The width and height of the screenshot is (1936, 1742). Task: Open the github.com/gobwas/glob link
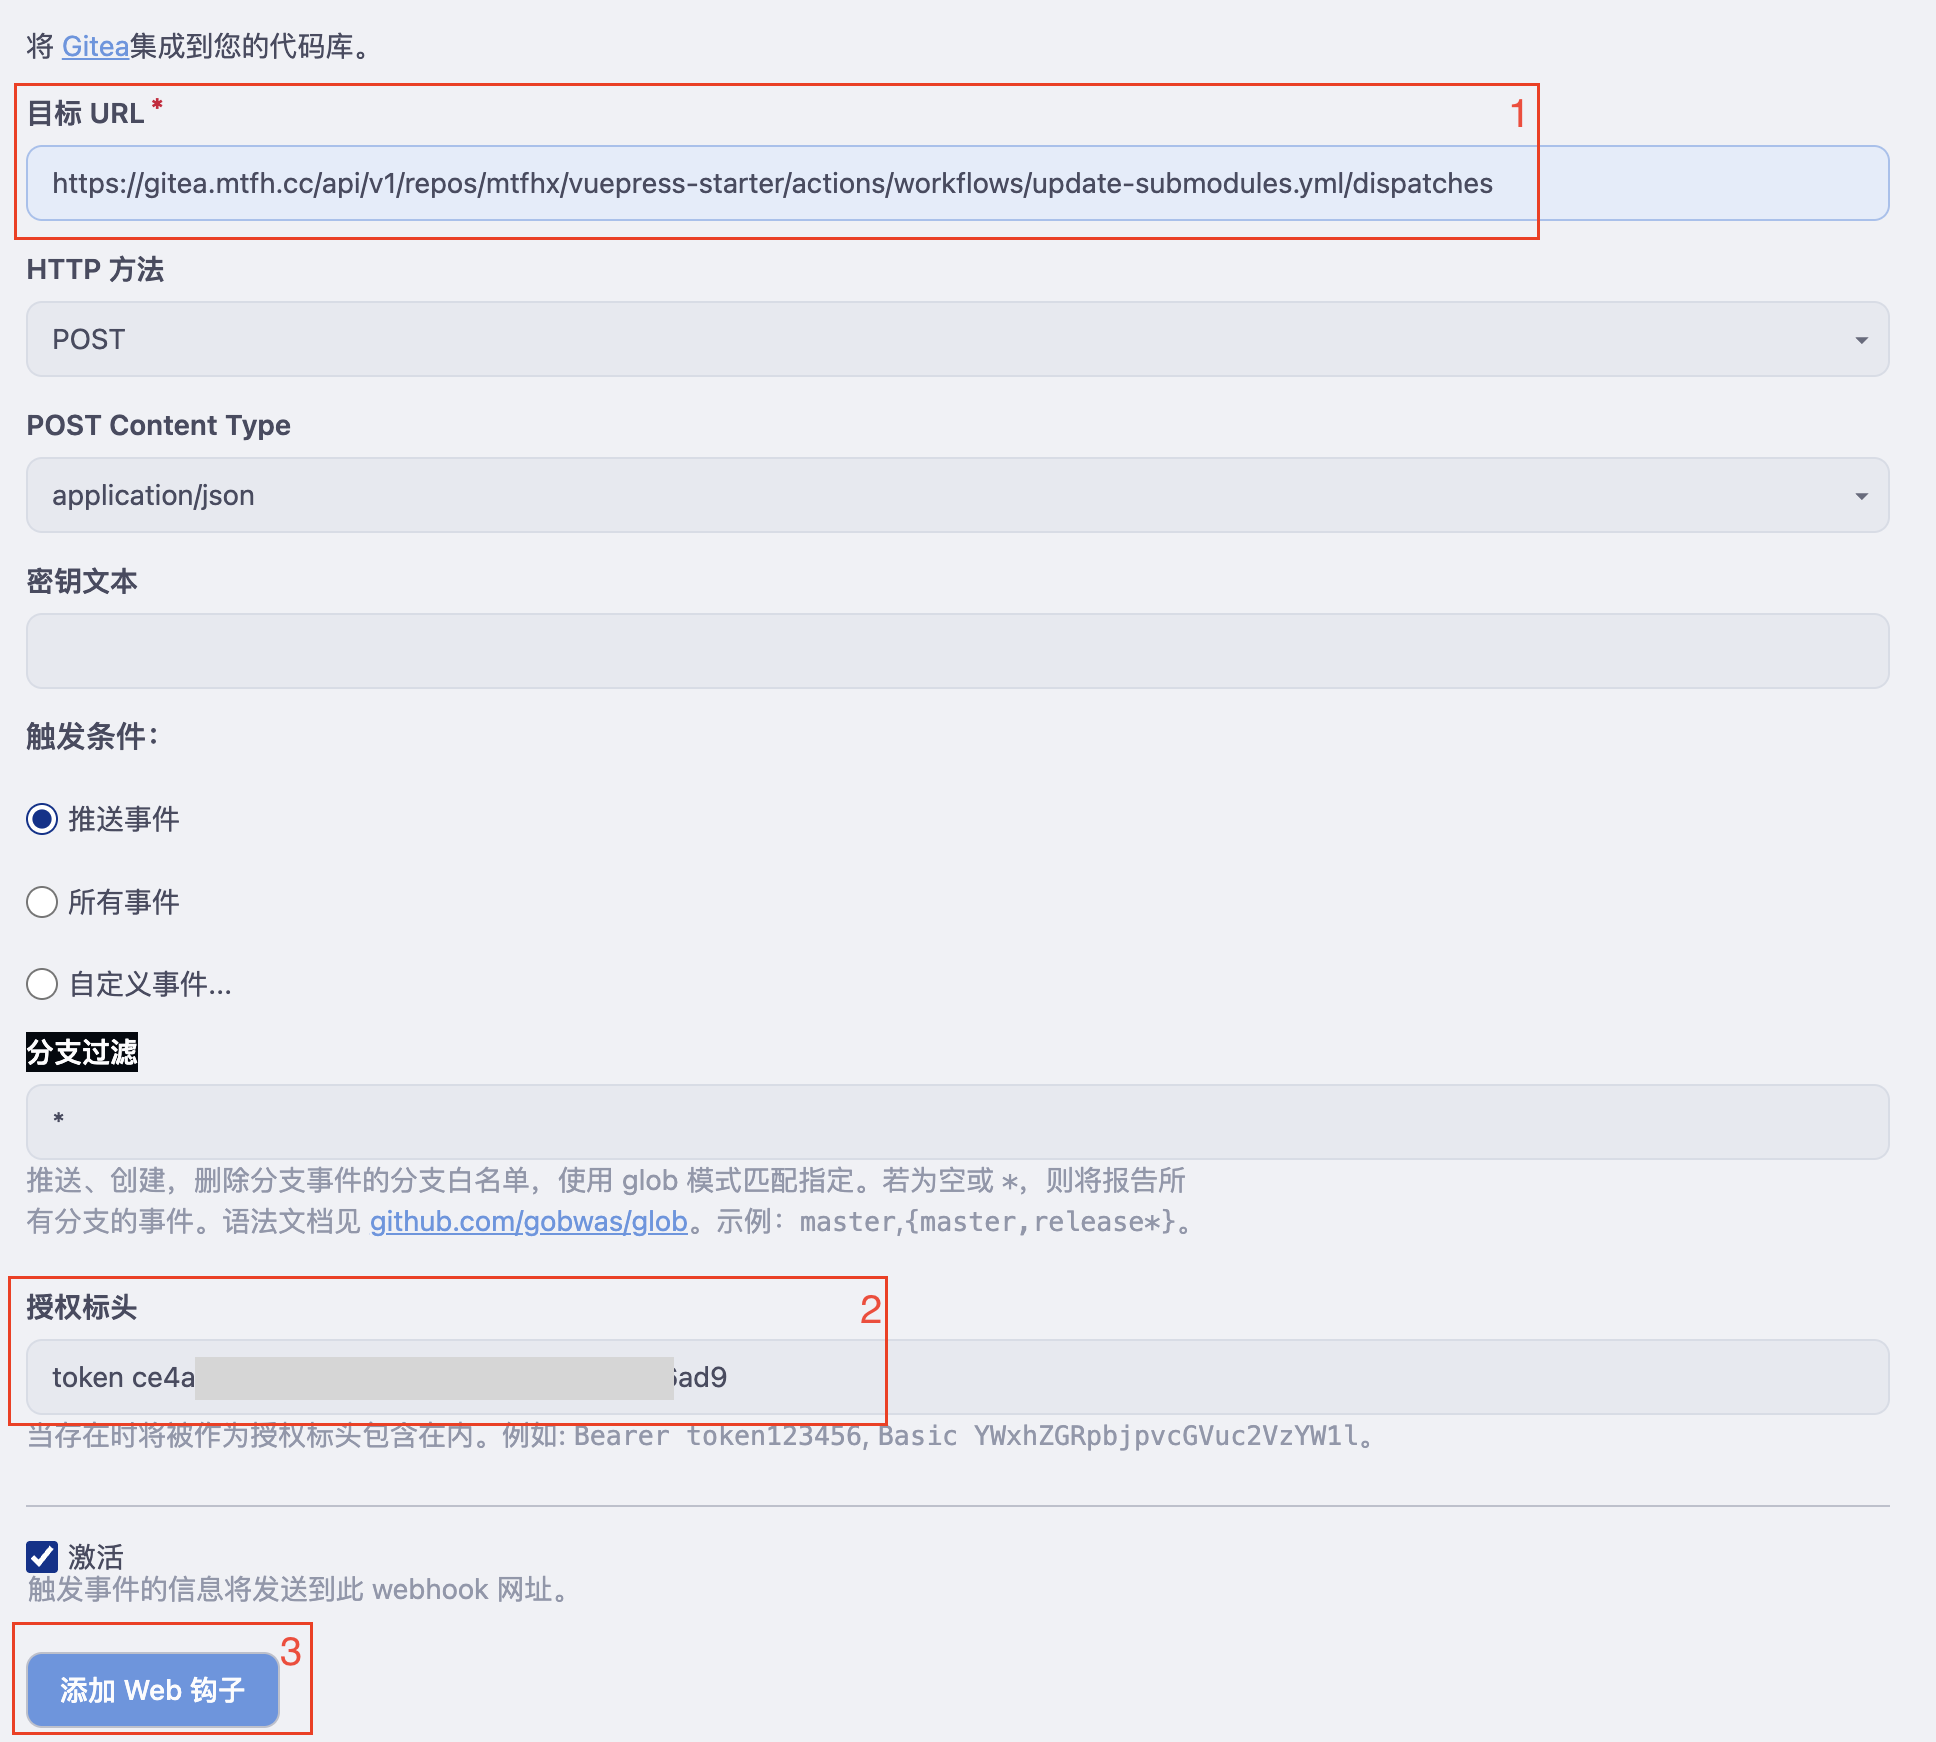point(528,1222)
